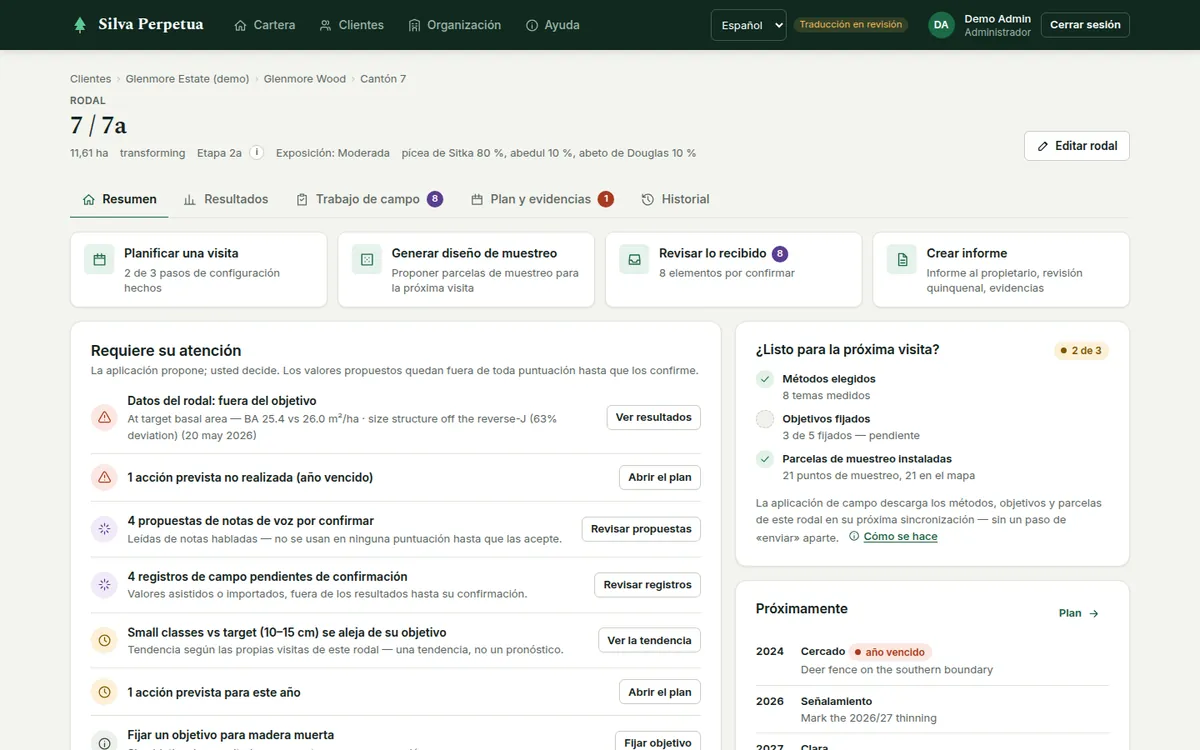
Task: Go to Organización section
Action: pyautogui.click(x=455, y=25)
